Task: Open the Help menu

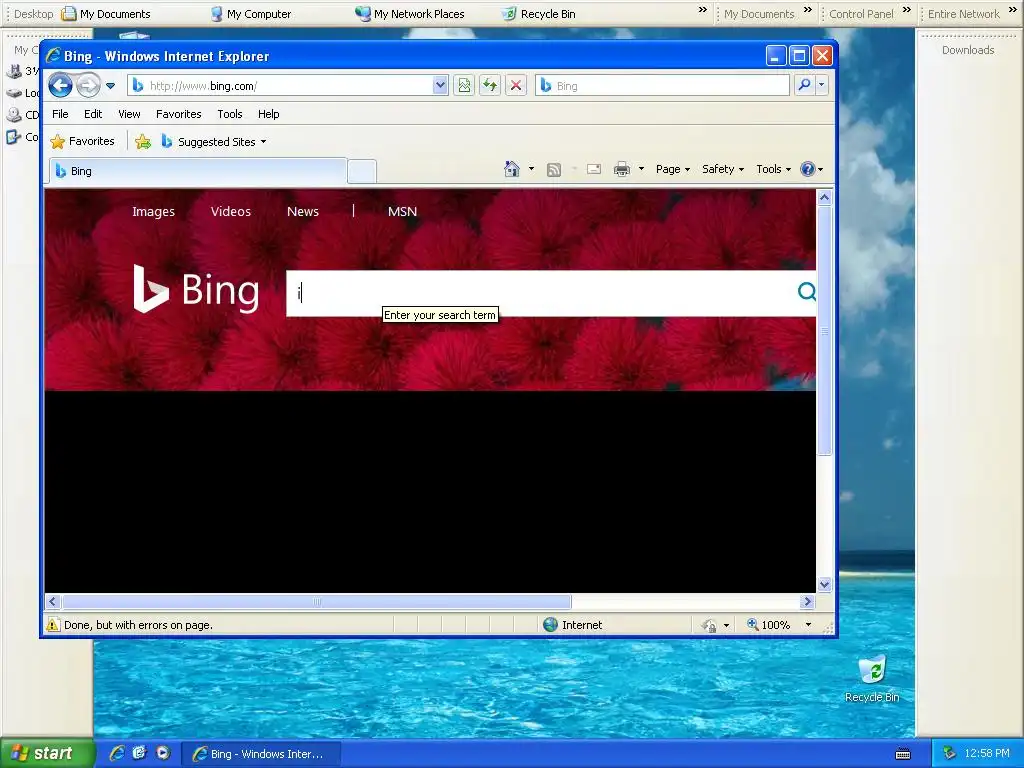Action: [x=268, y=114]
